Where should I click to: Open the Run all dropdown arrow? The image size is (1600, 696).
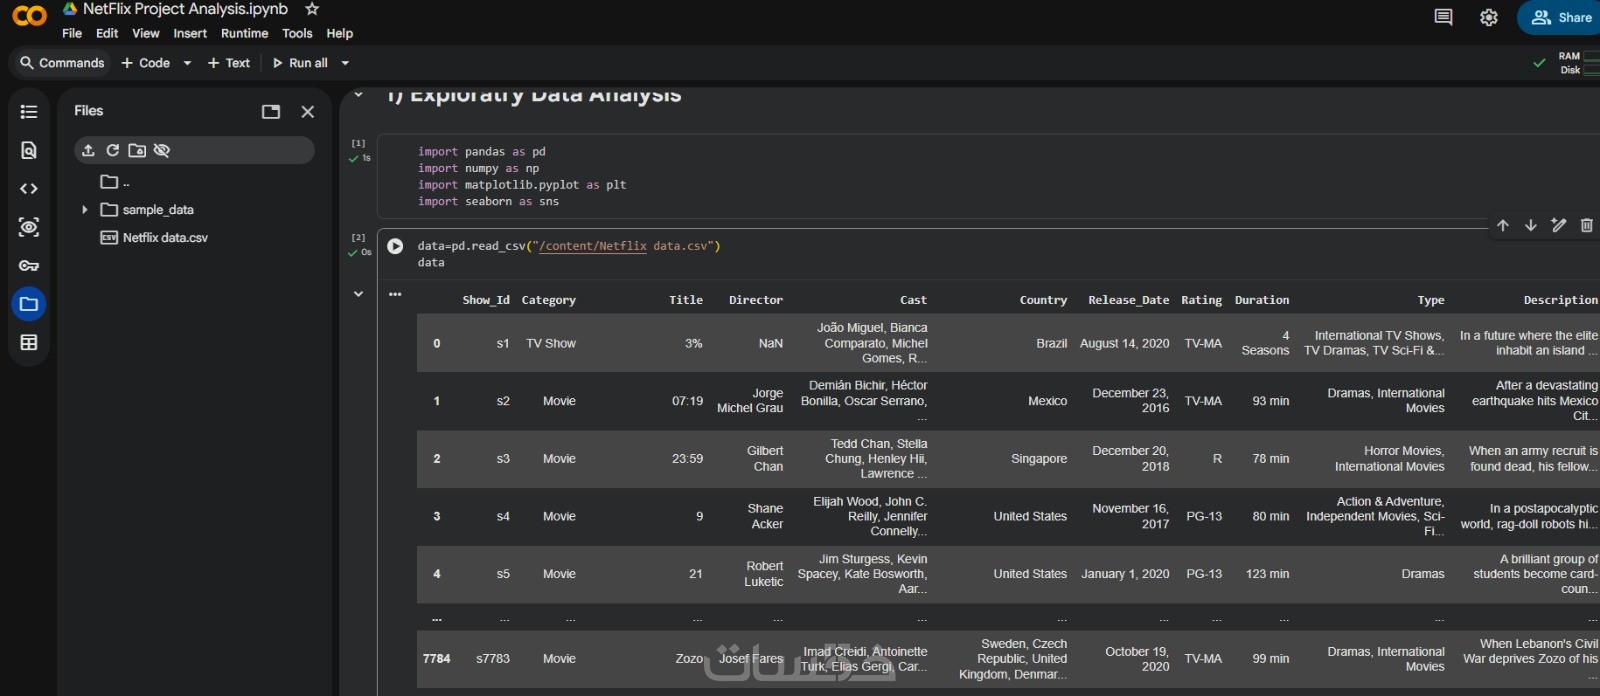pos(345,63)
